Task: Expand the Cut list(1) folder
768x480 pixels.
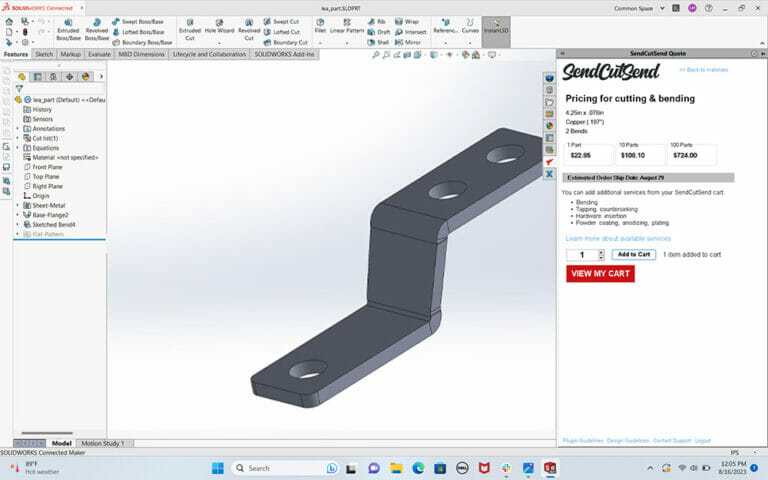Action: pyautogui.click(x=17, y=138)
